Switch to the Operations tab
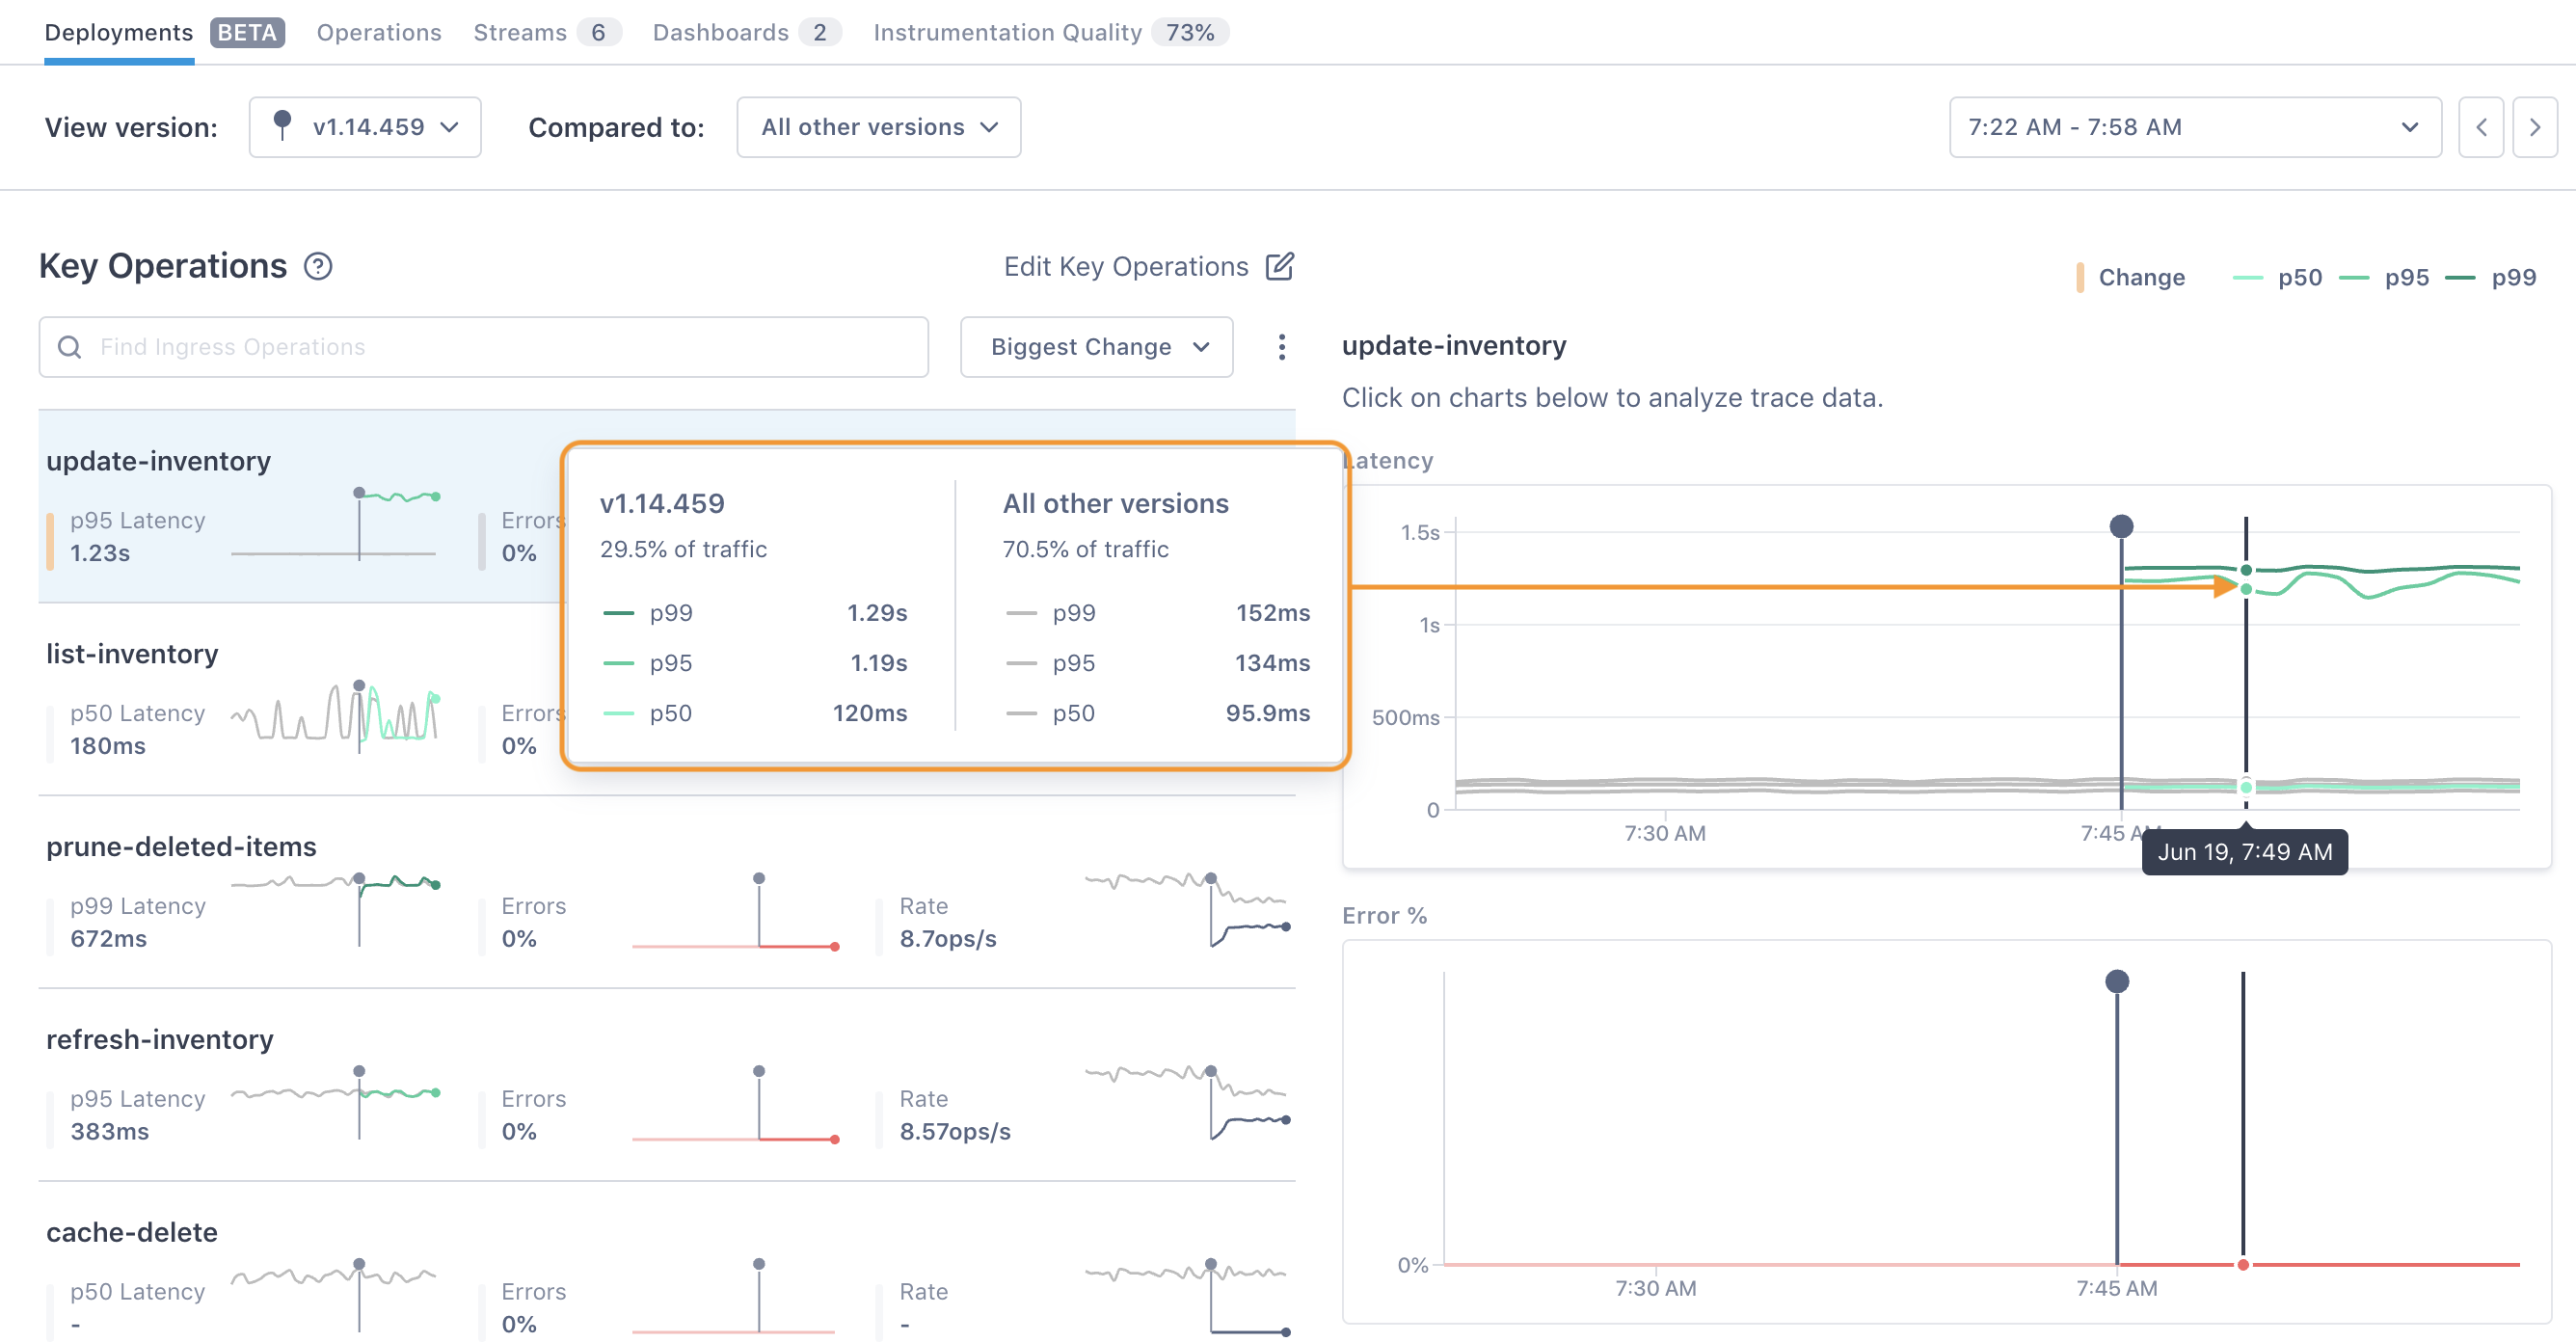The image size is (2576, 1342). [379, 32]
